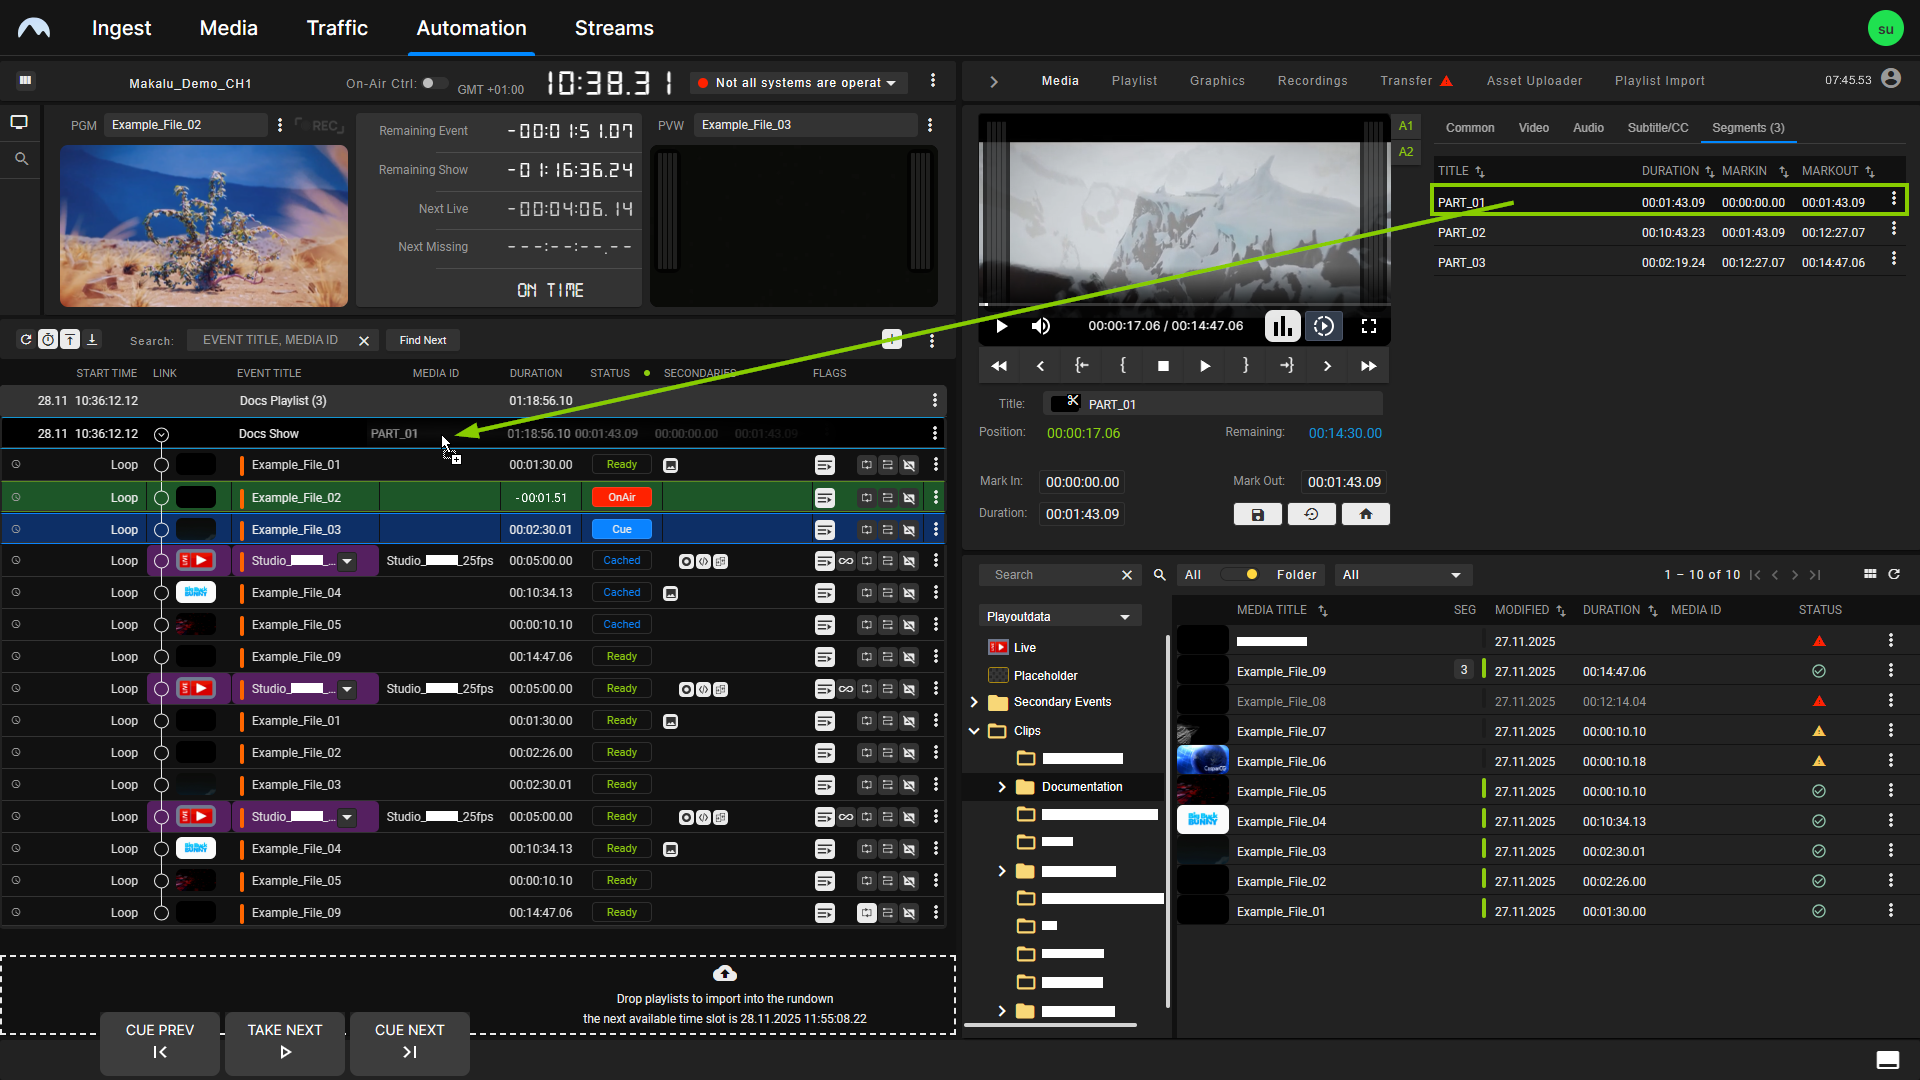Mute the preview player audio
This screenshot has width=1920, height=1080.
pyautogui.click(x=1041, y=326)
